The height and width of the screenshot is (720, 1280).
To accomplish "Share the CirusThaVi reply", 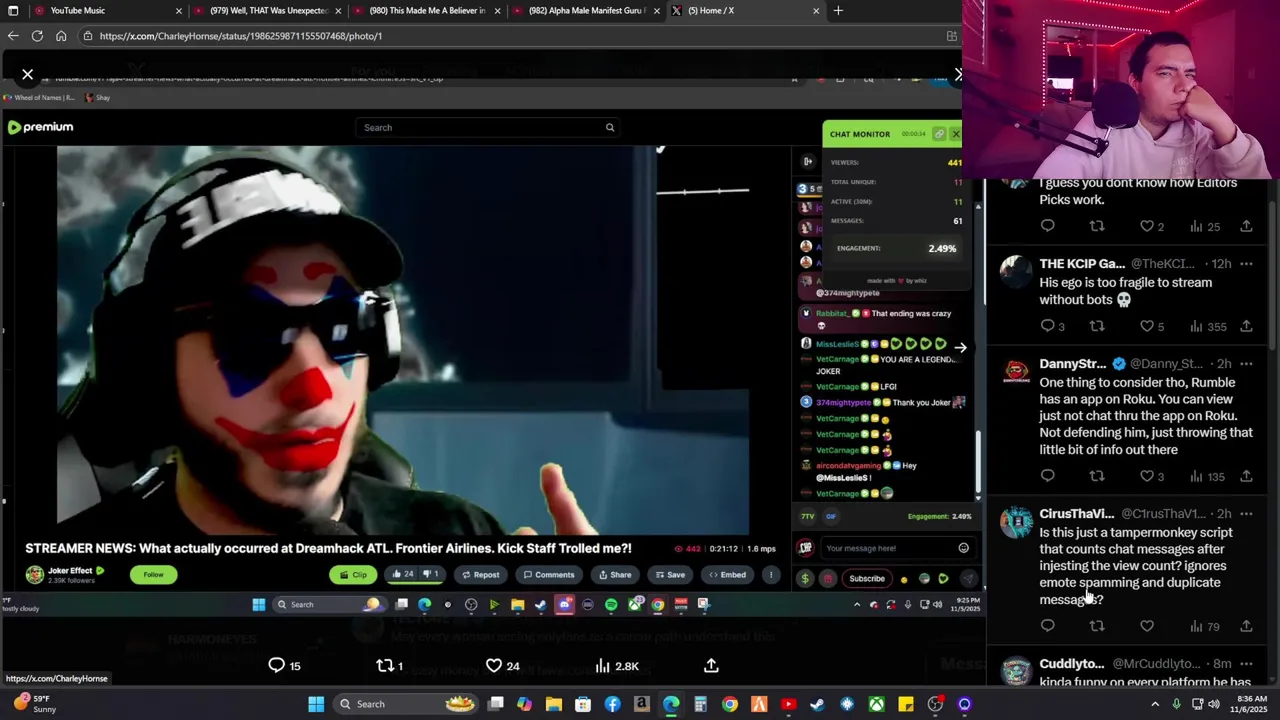I will pos(1246,626).
